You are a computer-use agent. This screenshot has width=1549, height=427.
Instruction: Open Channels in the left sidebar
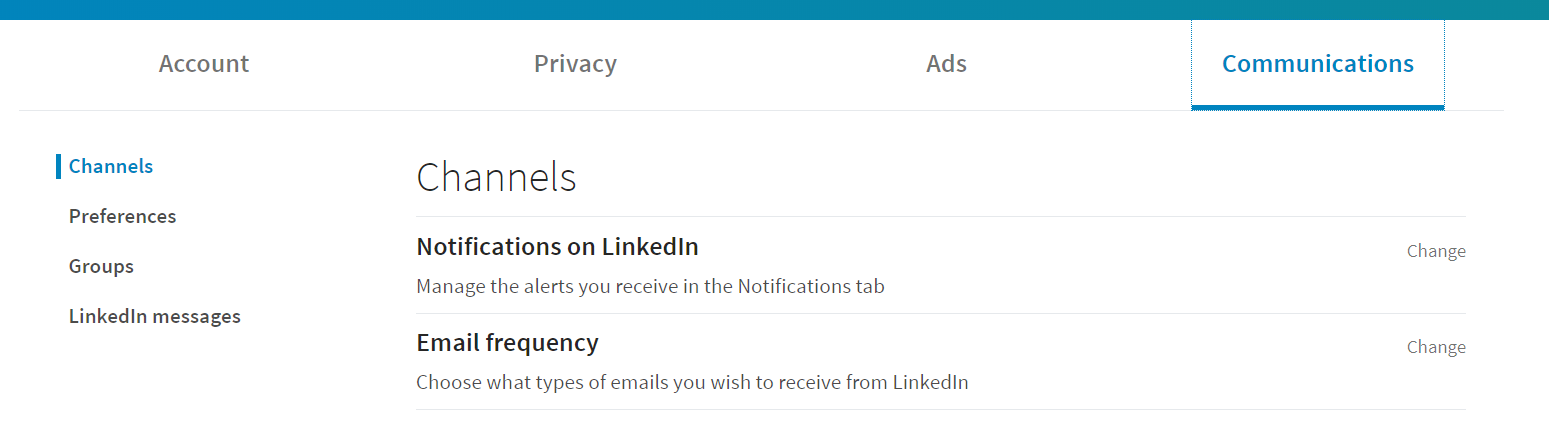[111, 166]
